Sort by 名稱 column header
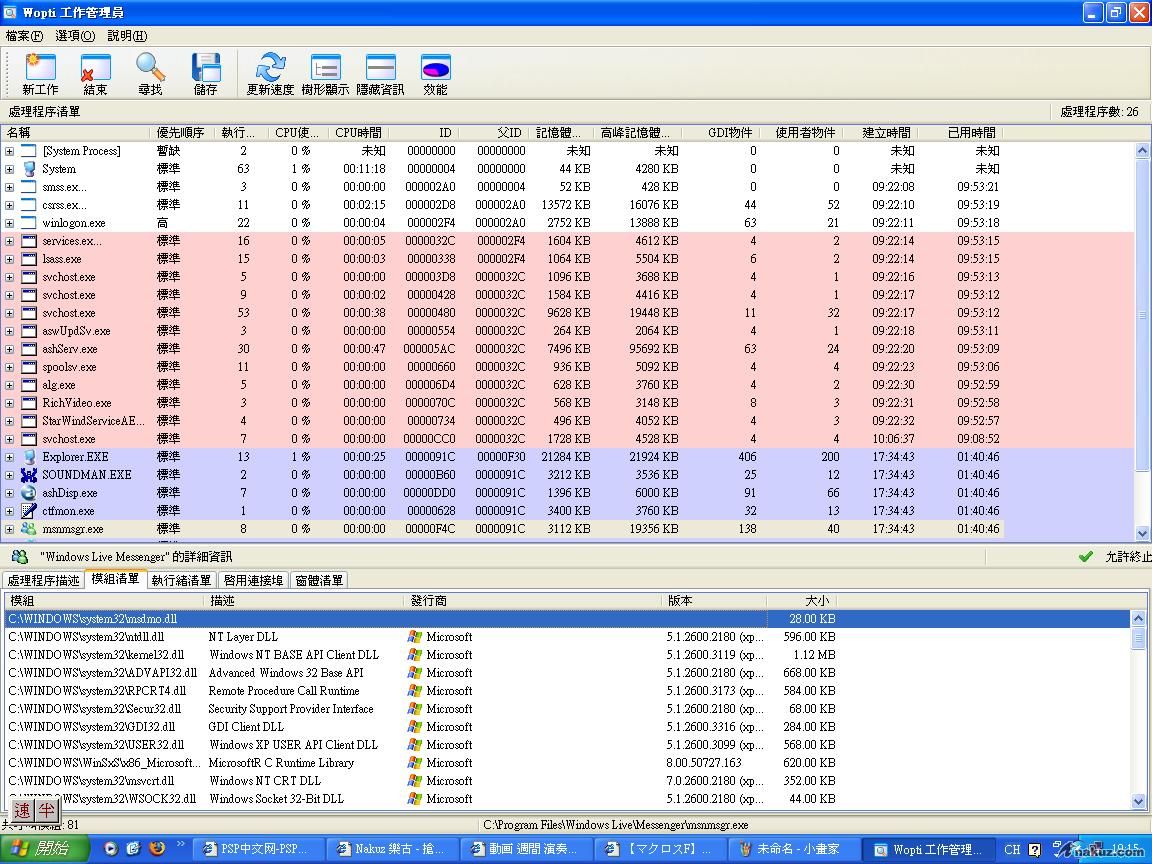The width and height of the screenshot is (1152, 864). 76,132
